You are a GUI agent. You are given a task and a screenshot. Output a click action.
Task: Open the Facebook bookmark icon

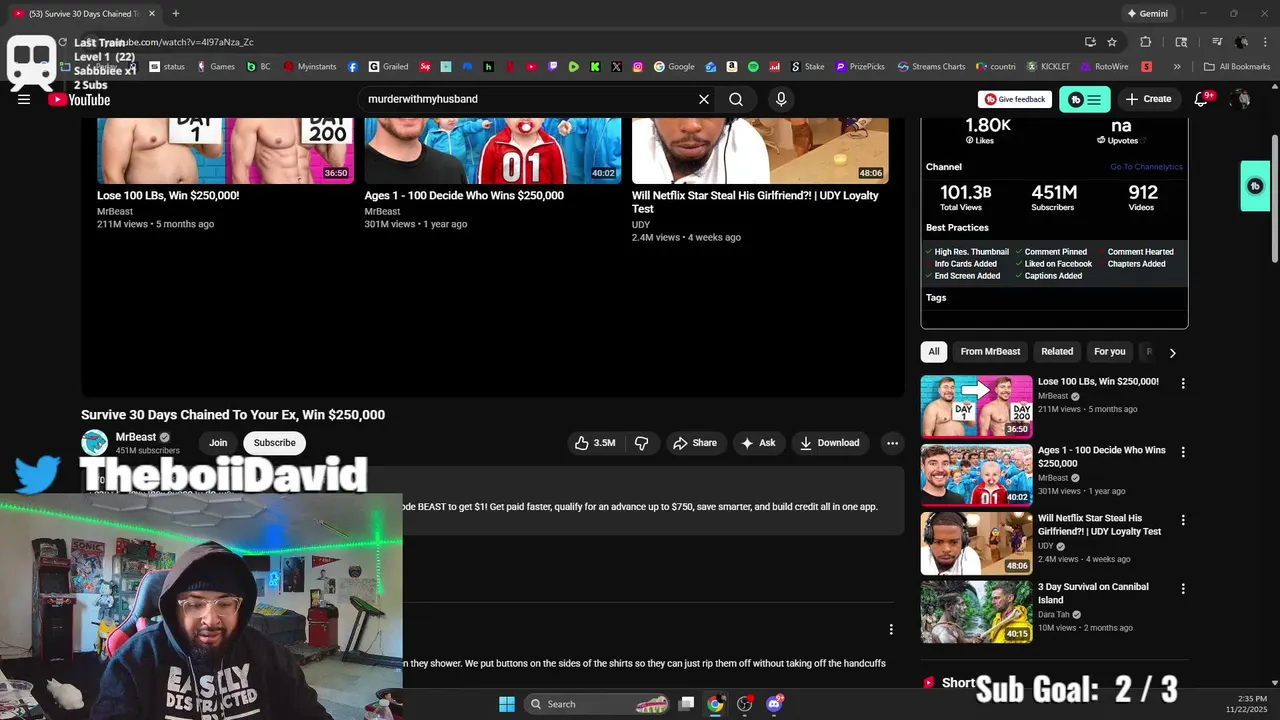353,67
